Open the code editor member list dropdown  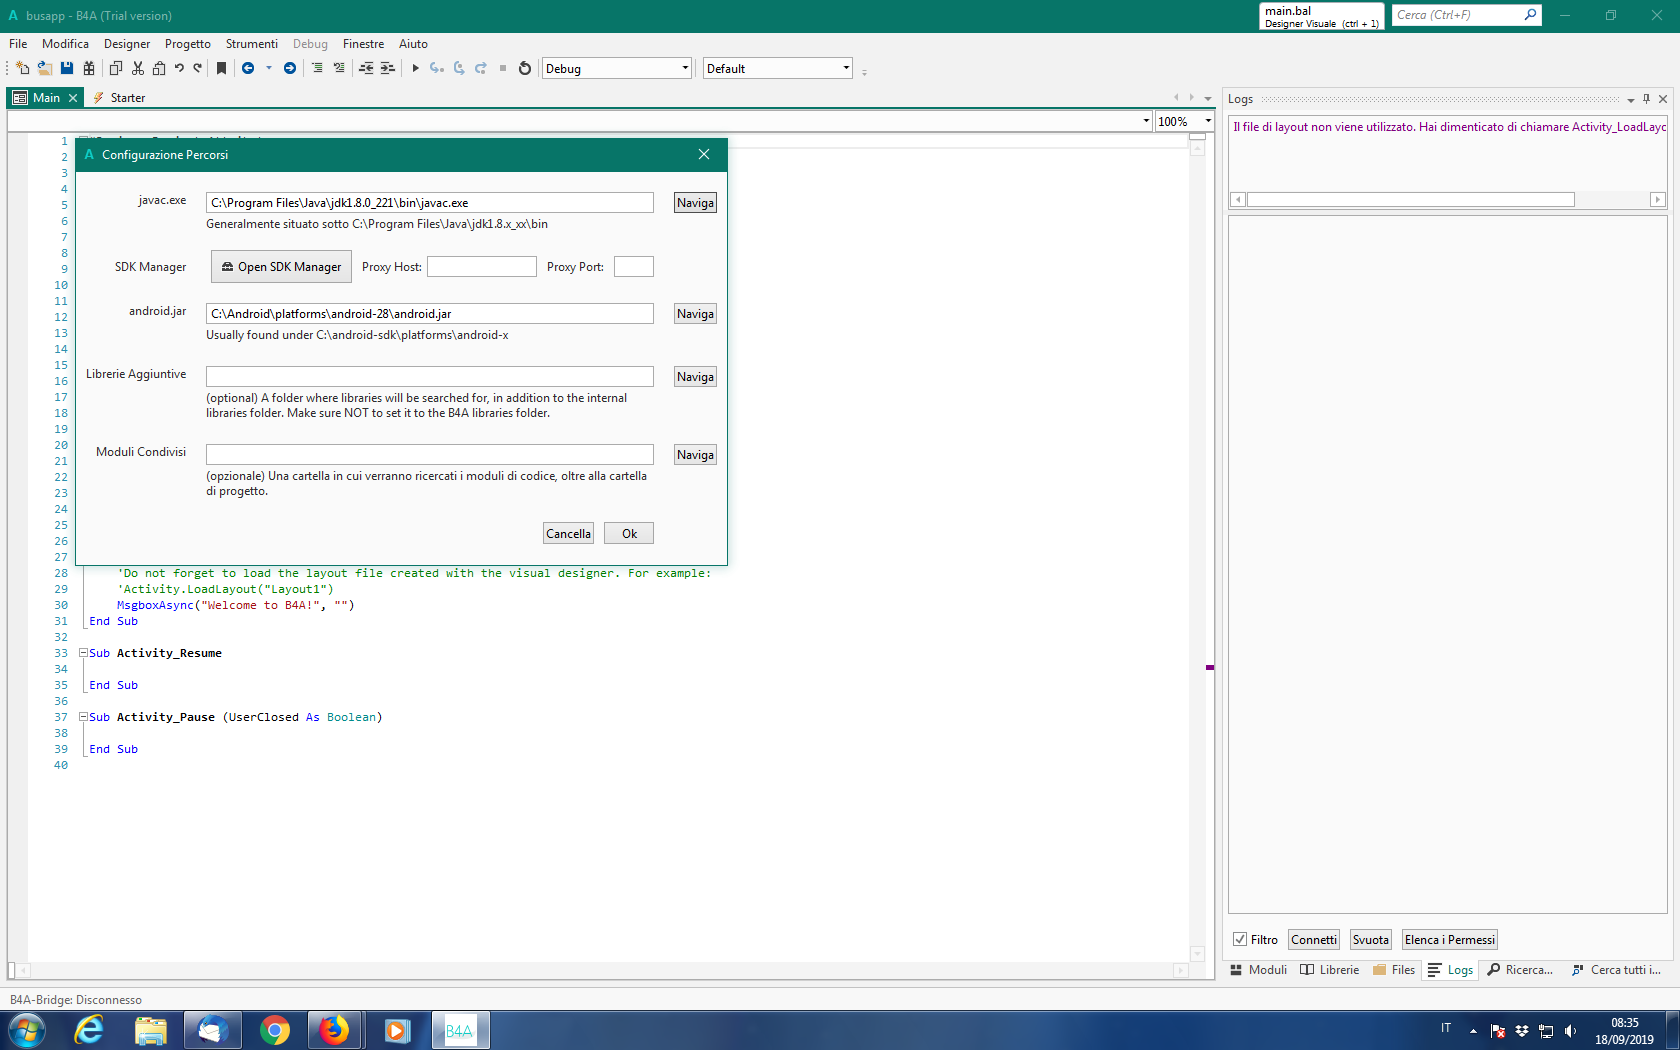coord(1146,121)
